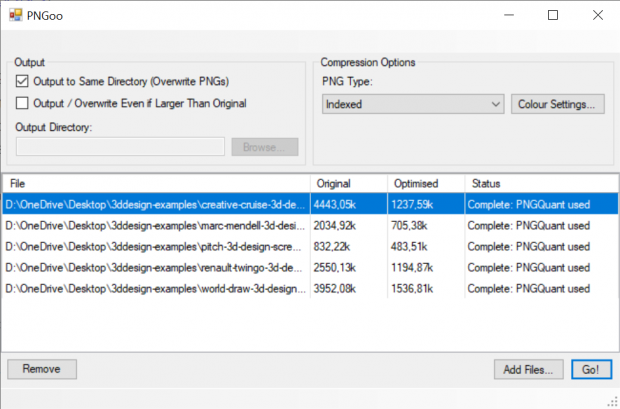Select the creative-cruise-3d file row

pos(155,205)
